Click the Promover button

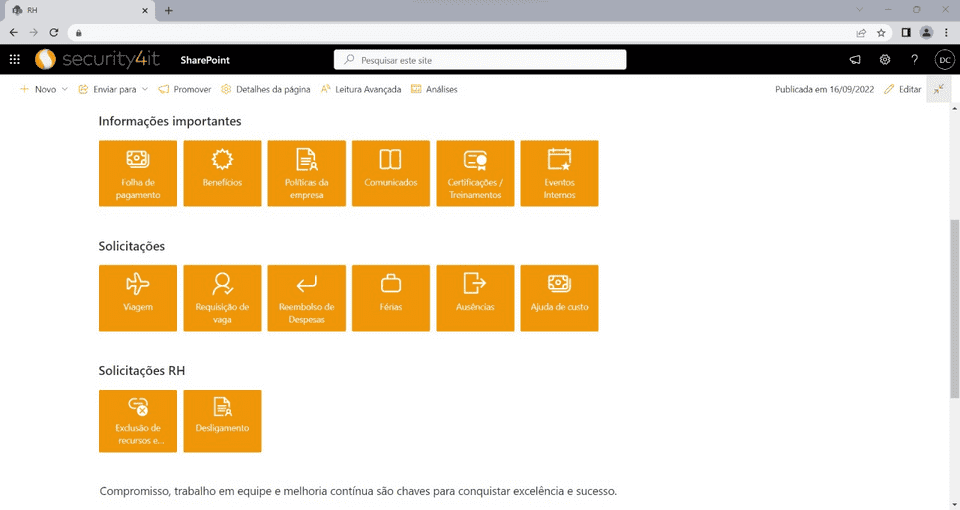185,89
